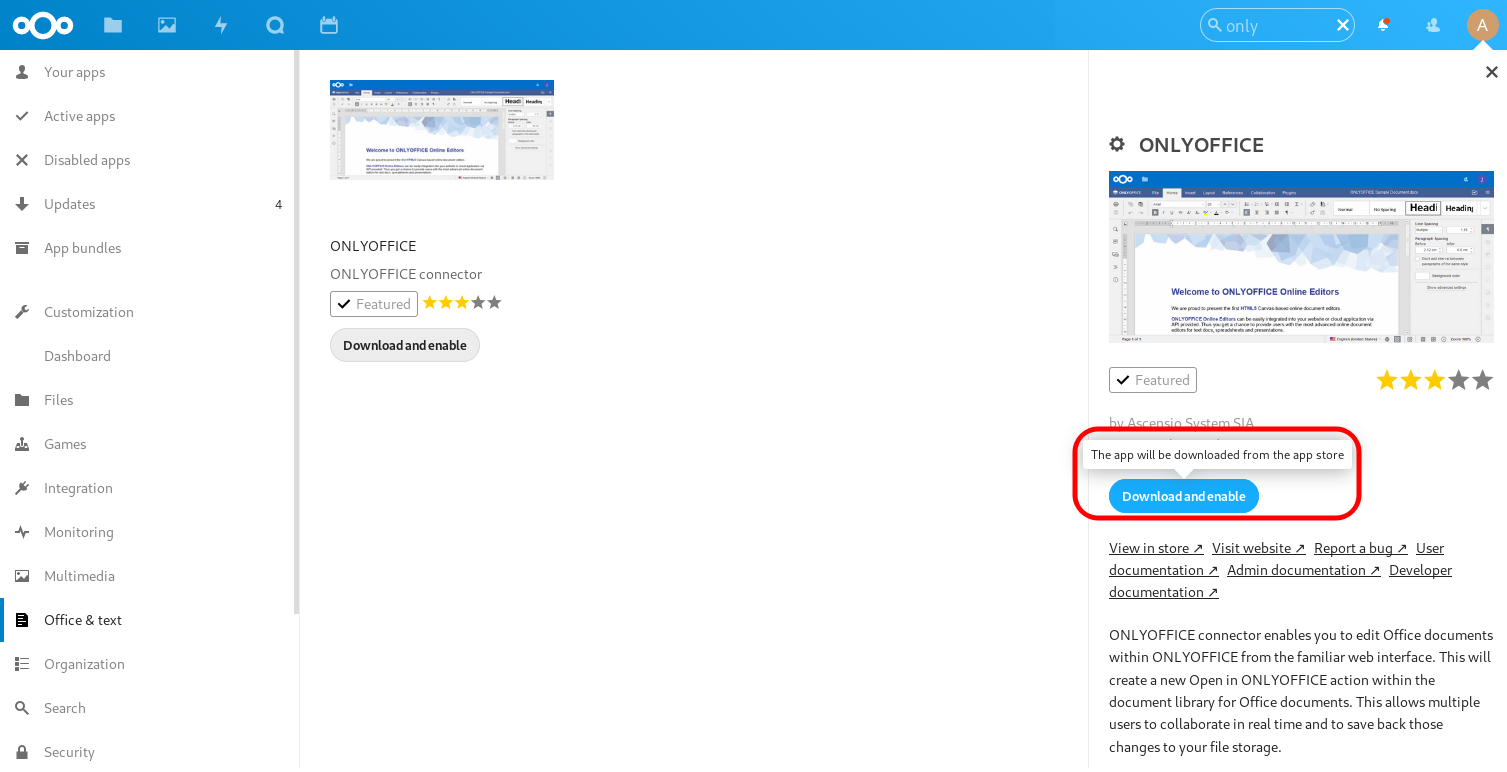The height and width of the screenshot is (772, 1507).
Task: Click 'by Ascensio System SIA' author text
Action: pos(1181,423)
